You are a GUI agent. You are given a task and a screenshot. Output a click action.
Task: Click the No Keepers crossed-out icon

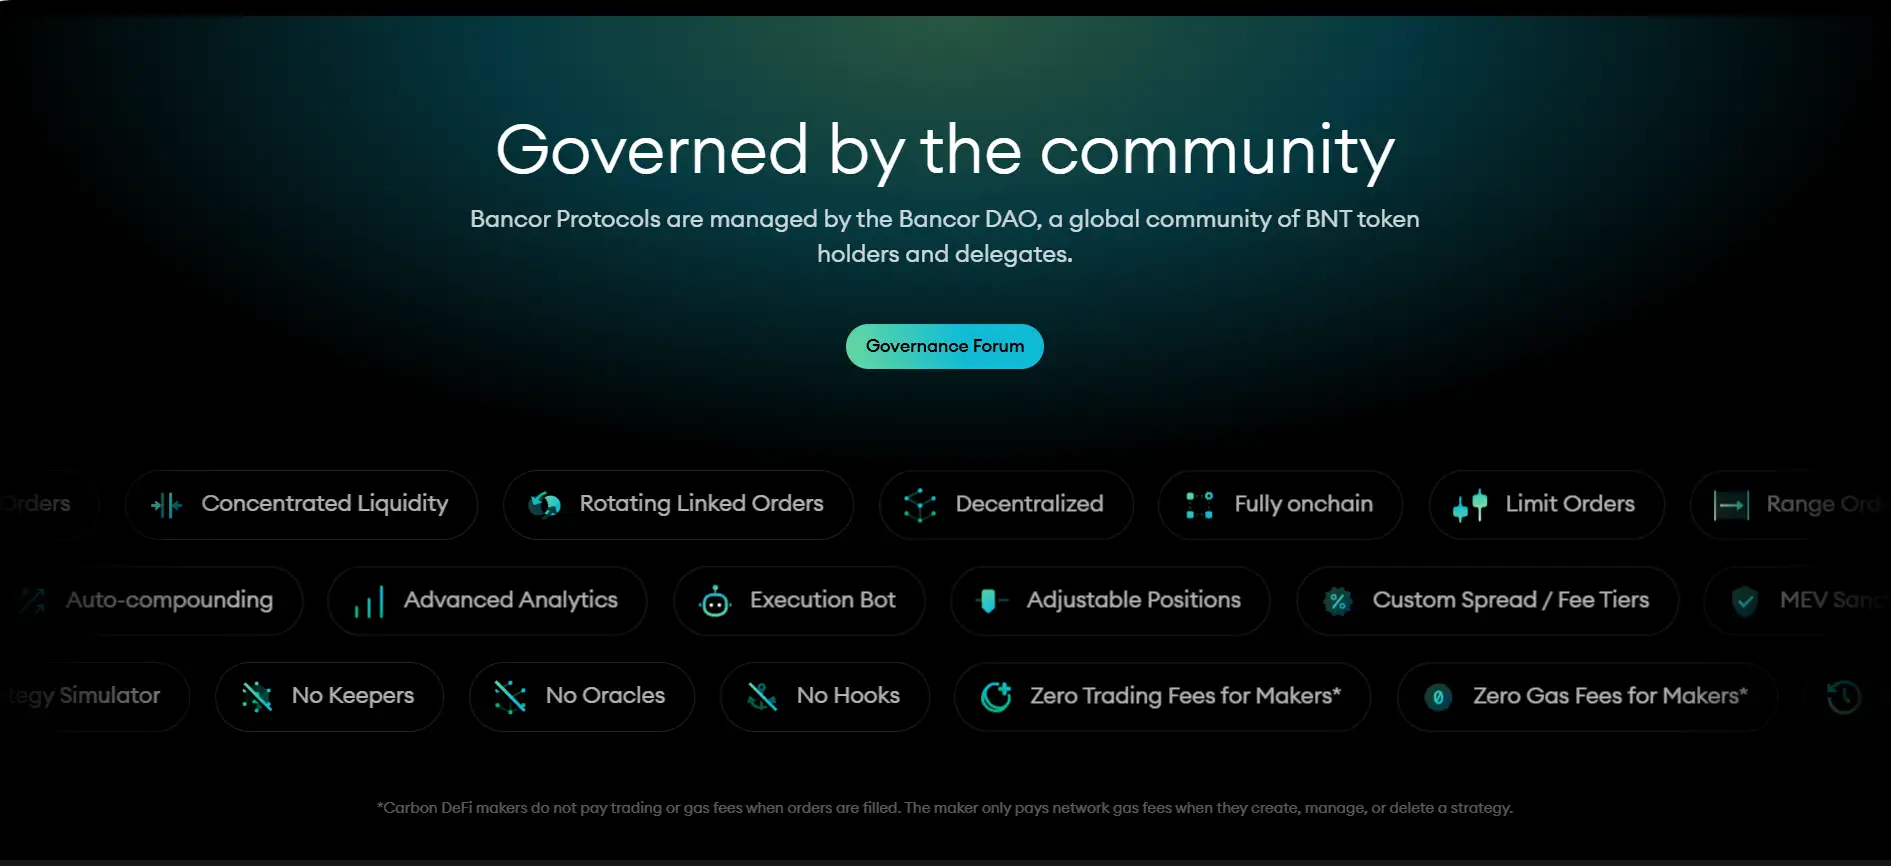[x=257, y=697]
